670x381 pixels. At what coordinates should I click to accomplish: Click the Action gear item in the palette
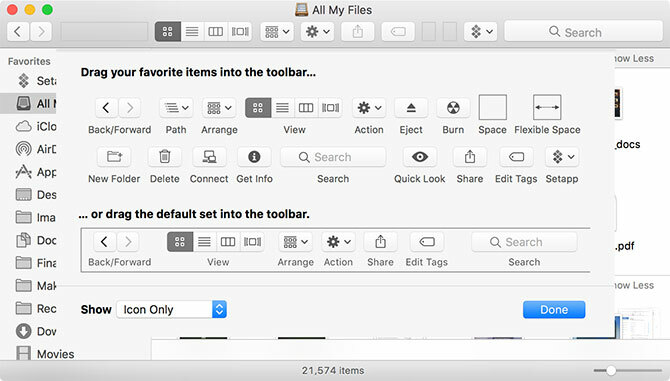click(369, 108)
